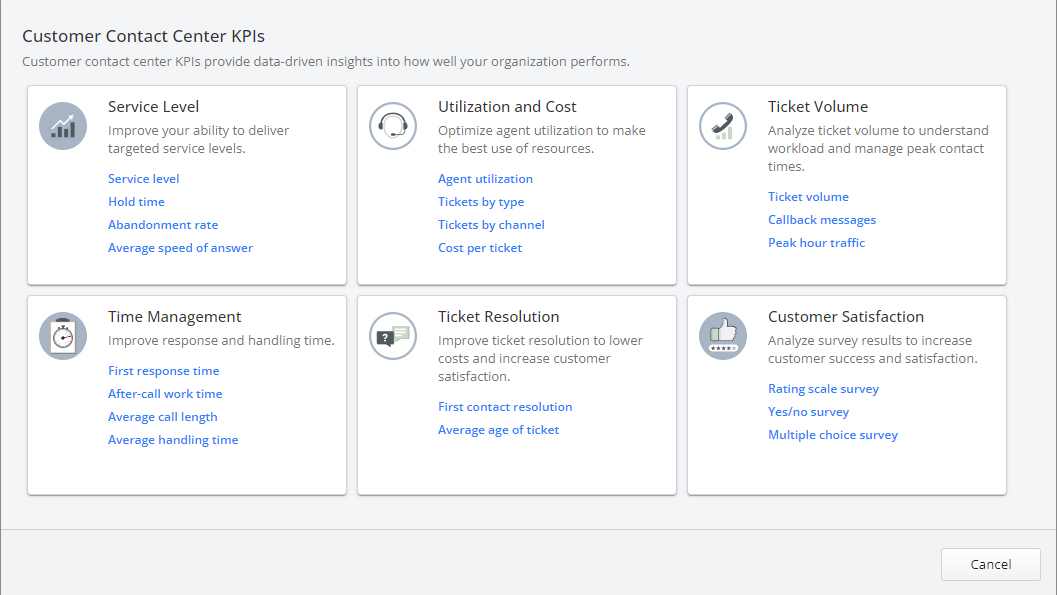Screen dimensions: 1057x595
Task: Click the Service Level chart icon
Action: point(62,125)
